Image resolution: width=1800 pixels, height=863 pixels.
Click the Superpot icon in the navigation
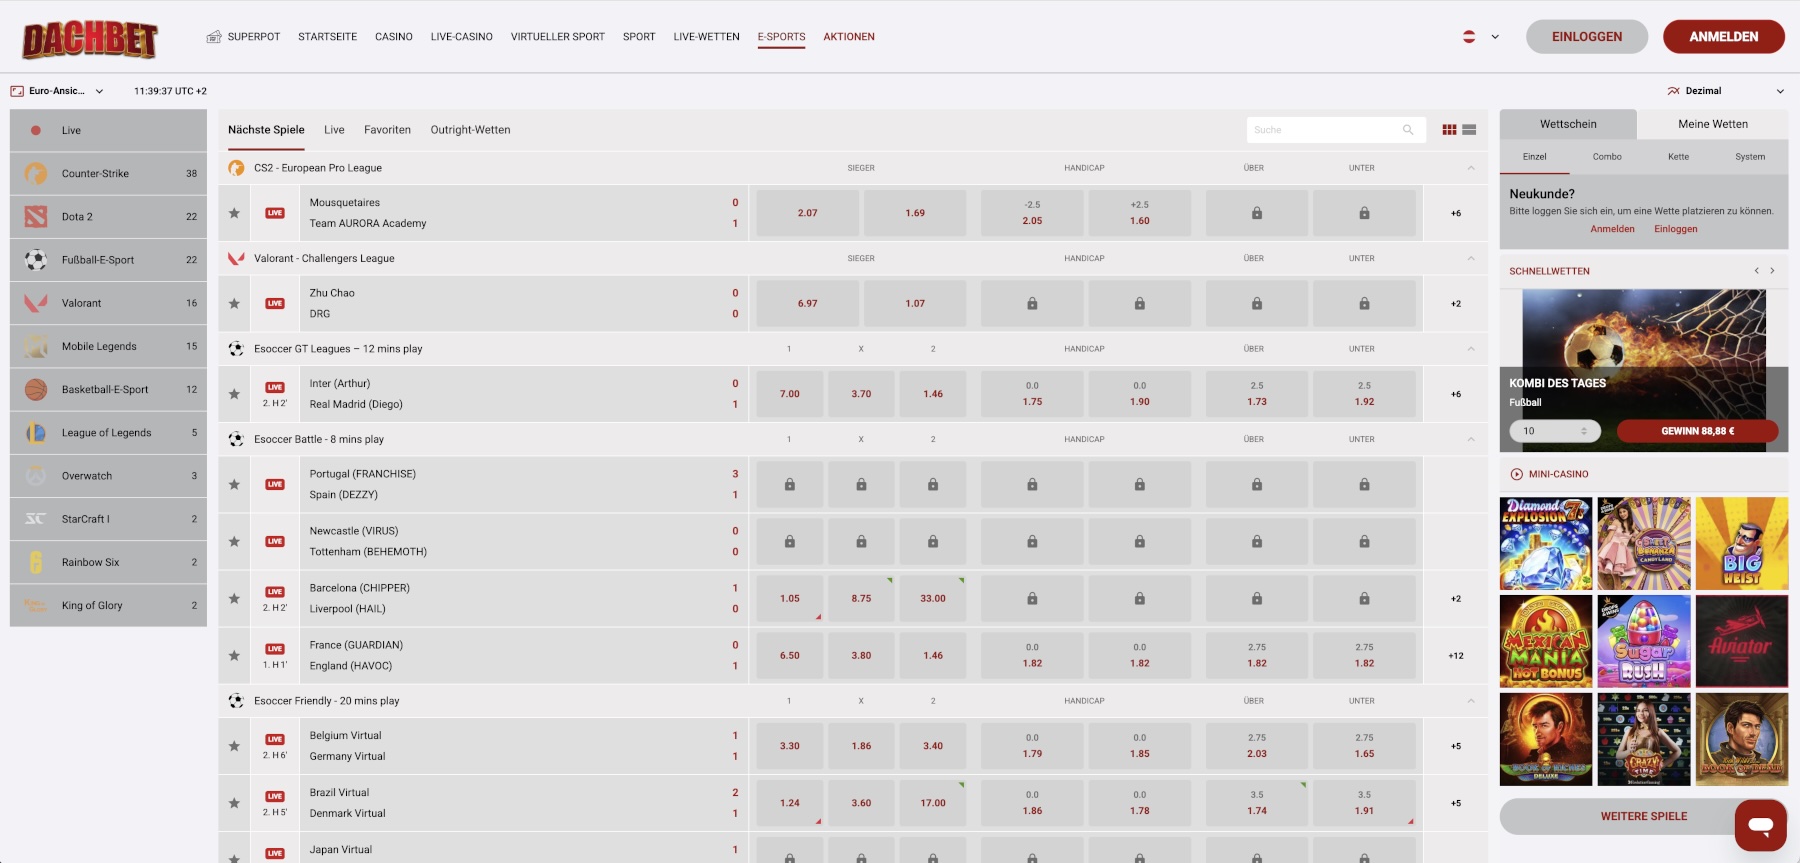click(x=214, y=37)
